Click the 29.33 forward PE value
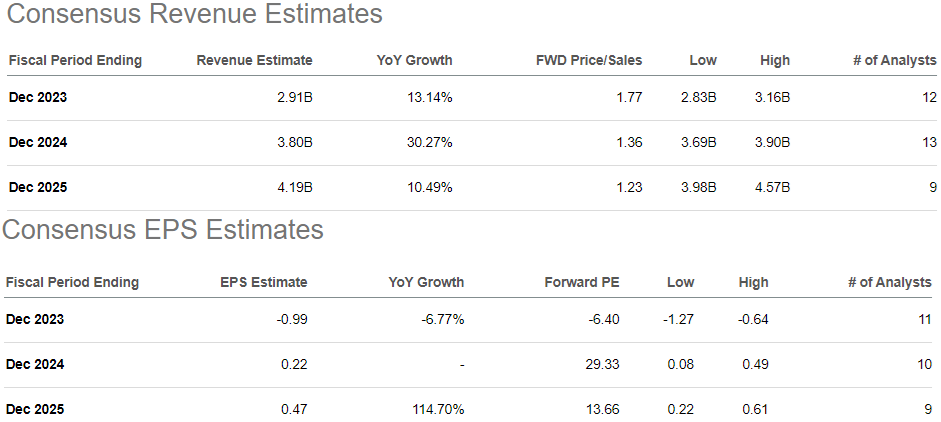Viewport: 941px width, 422px height. 601,364
